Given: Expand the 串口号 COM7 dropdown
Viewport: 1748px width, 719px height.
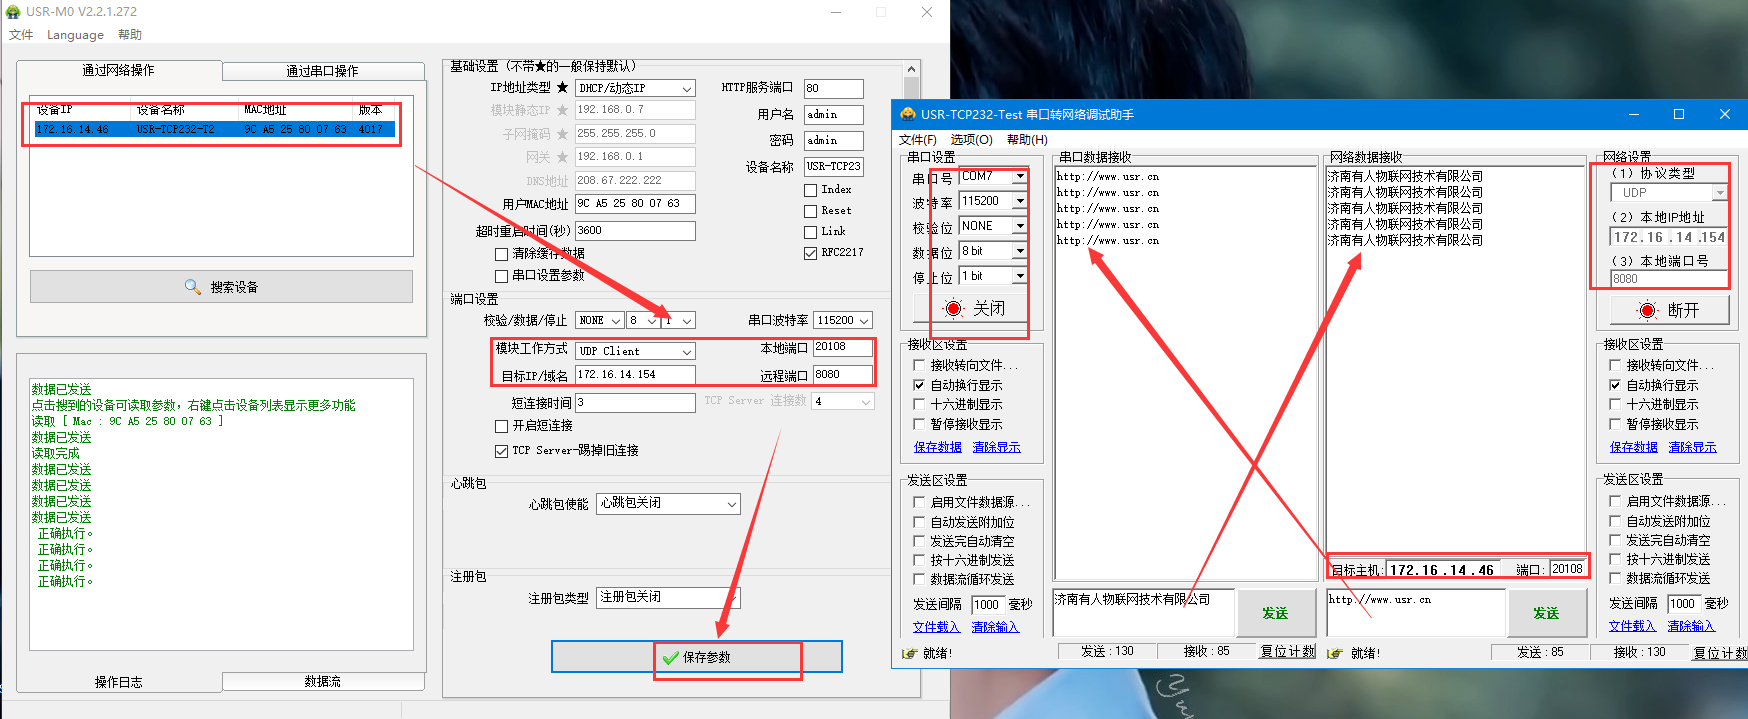Looking at the screenshot, I should 1019,176.
